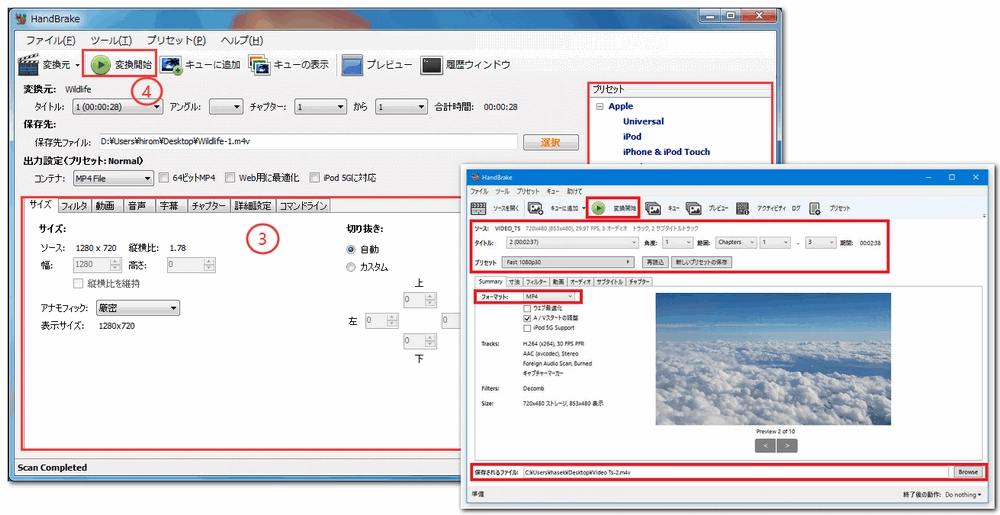Viewport: 1000px width, 515px height.
Task: Open the ツール(T) menu in back window
Action: pyautogui.click(x=111, y=40)
